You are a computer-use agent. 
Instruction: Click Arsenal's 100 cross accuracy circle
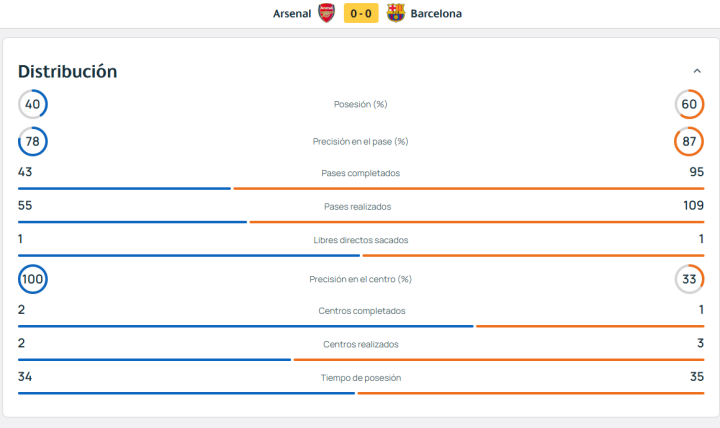[x=33, y=279]
